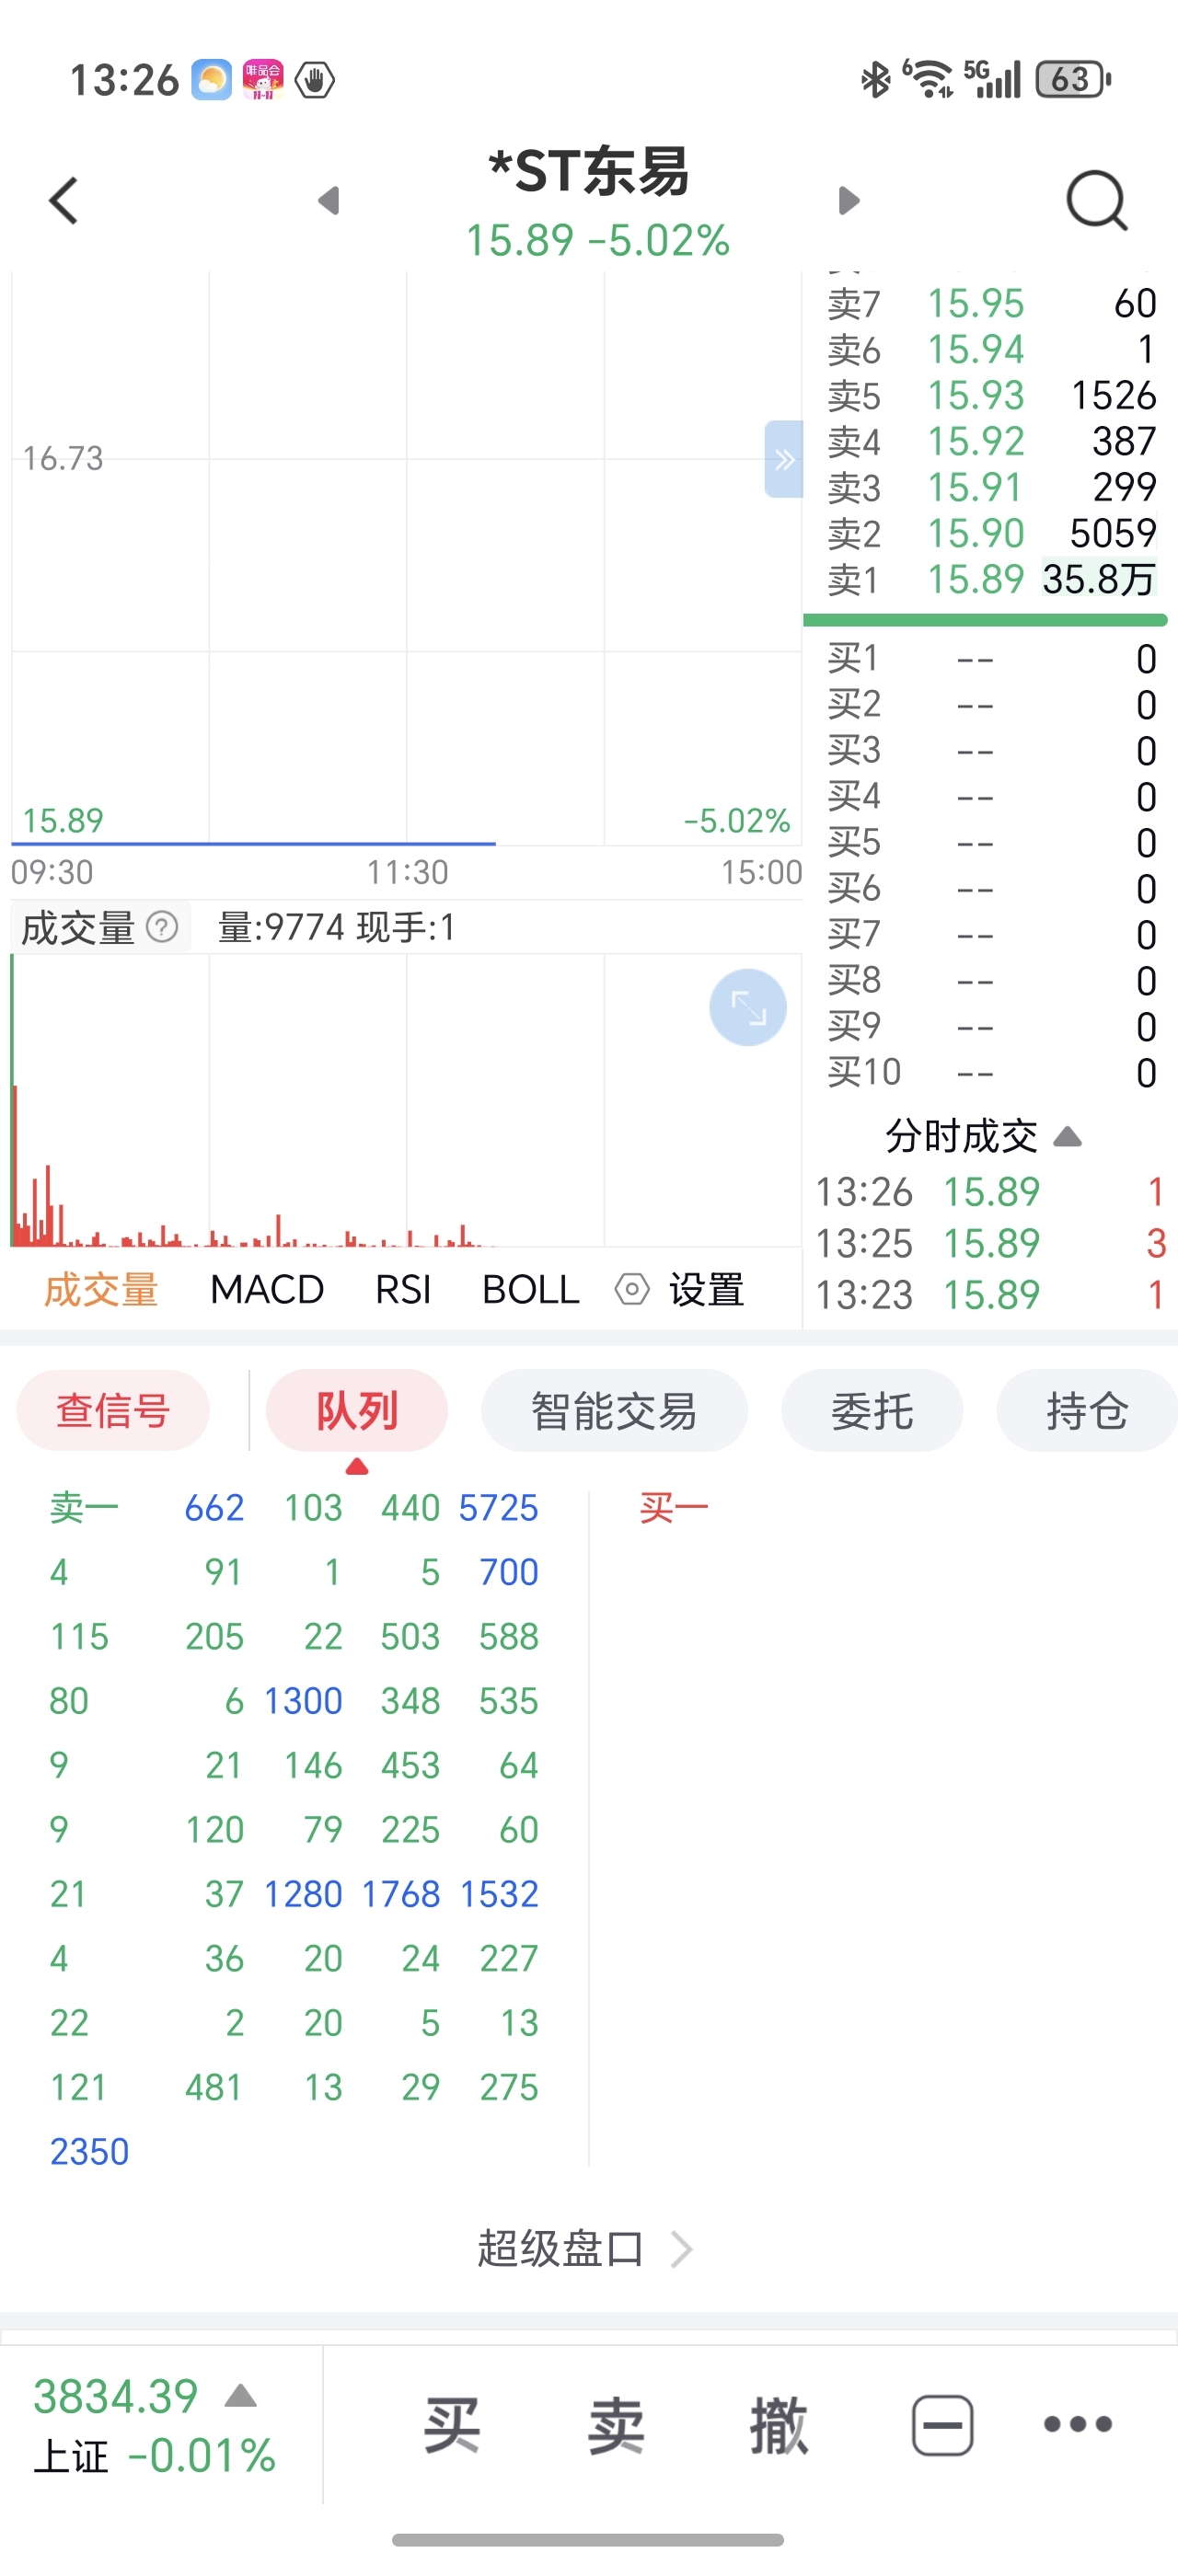Tap the 3834.39 index value
Image resolution: width=1178 pixels, height=2576 pixels.
tap(116, 2395)
